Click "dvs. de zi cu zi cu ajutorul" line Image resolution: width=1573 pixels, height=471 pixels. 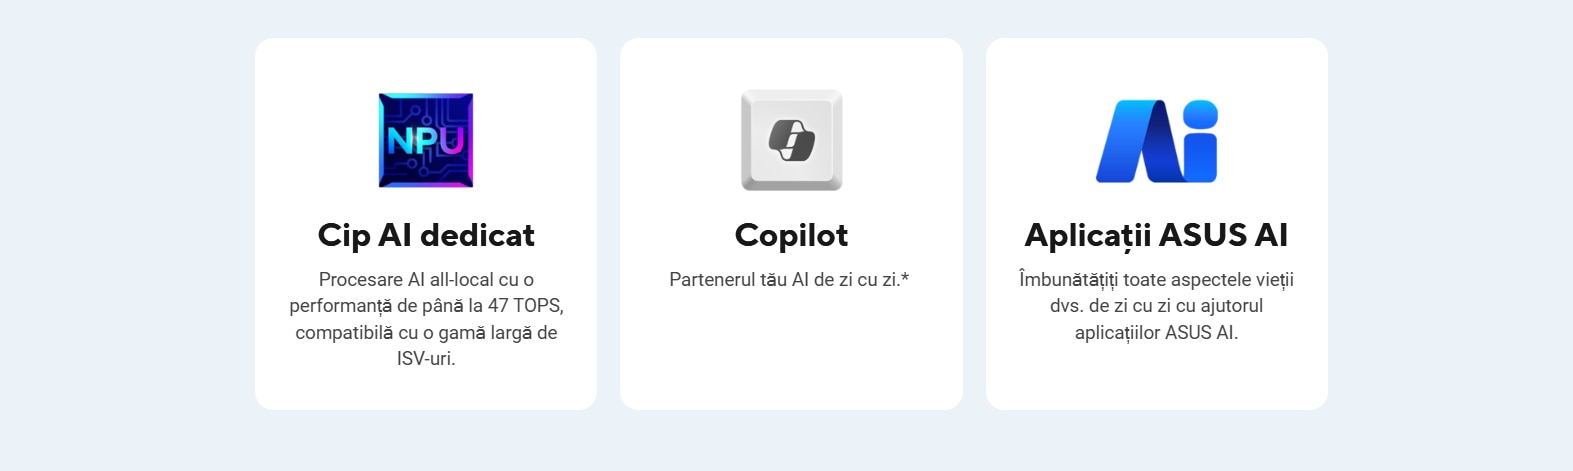coord(1156,306)
